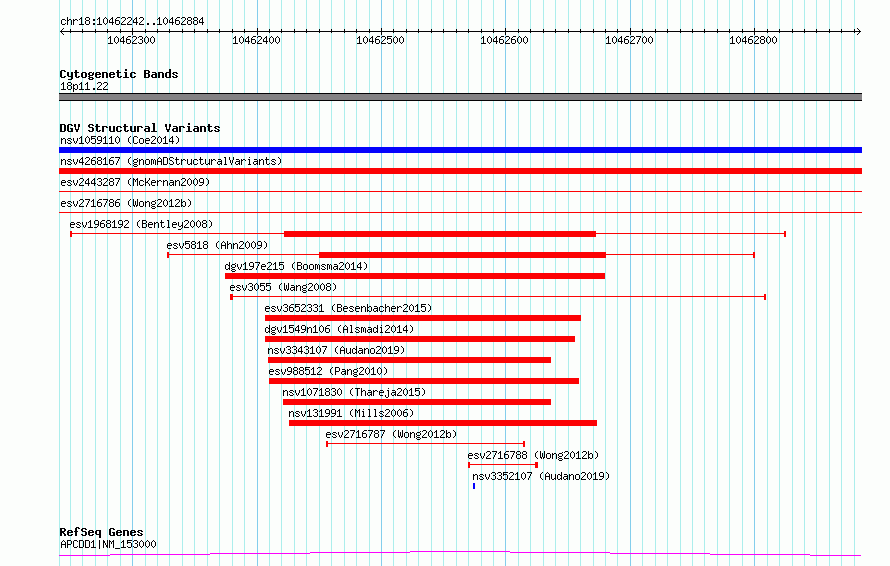This screenshot has width=890, height=566.
Task: Click the nsv1071830 (Thareja2015) red bar
Action: tap(417, 402)
